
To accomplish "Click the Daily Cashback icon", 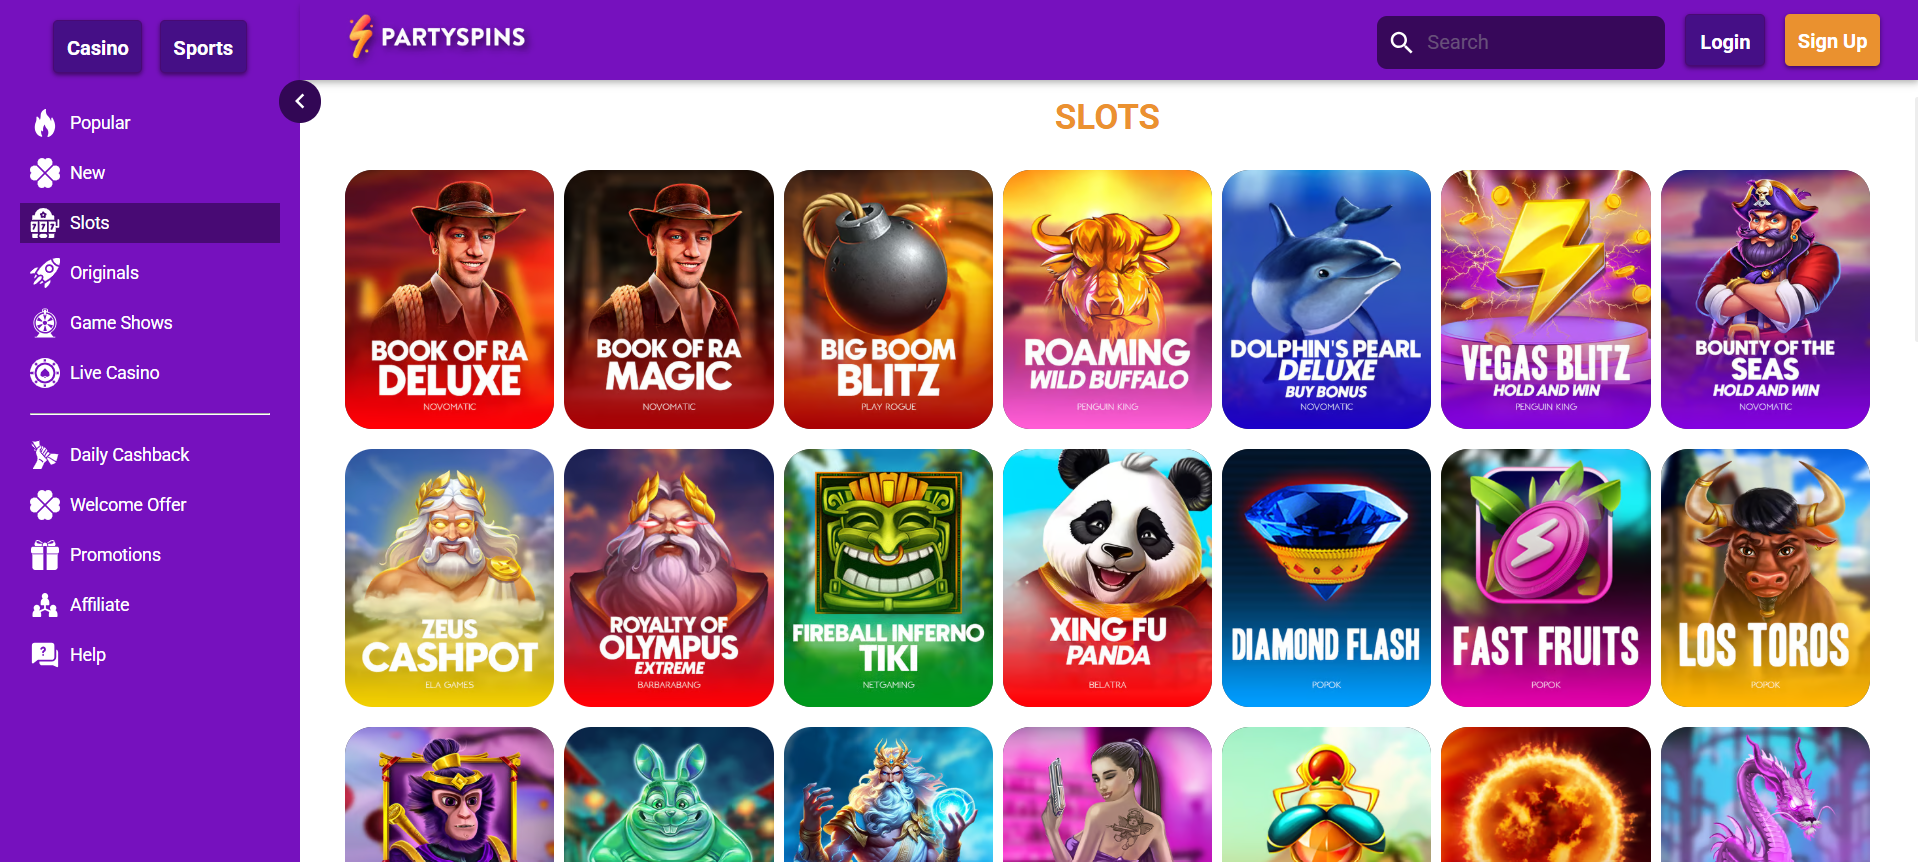I will pyautogui.click(x=45, y=455).
